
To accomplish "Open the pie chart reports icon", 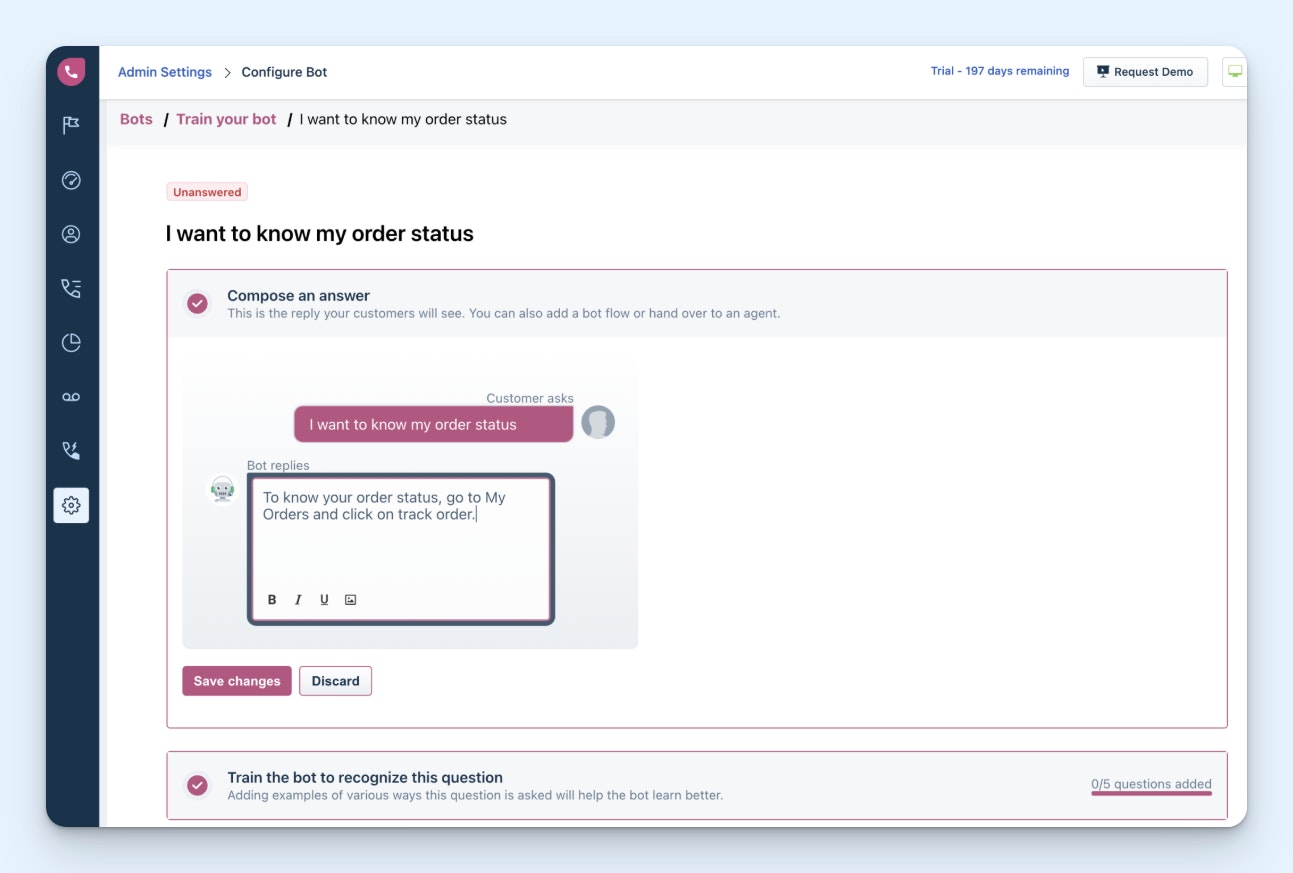I will (71, 343).
